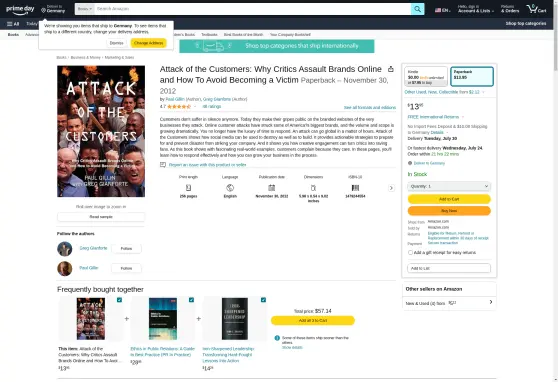Open Paul Gillin author link in byline
The width and height of the screenshot is (558, 382).
[x=175, y=99]
